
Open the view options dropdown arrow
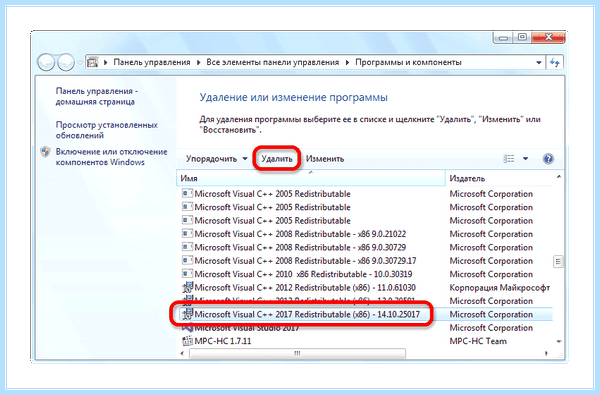tap(525, 158)
